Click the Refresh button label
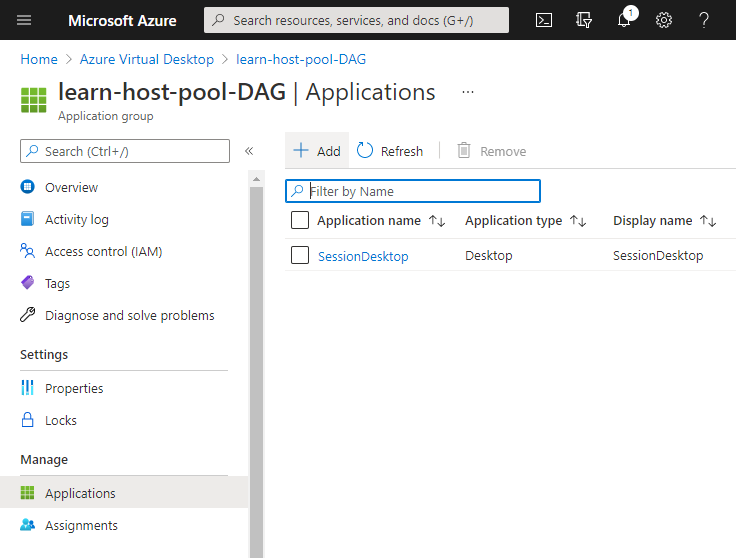Viewport: 736px width, 558px height. (x=402, y=151)
